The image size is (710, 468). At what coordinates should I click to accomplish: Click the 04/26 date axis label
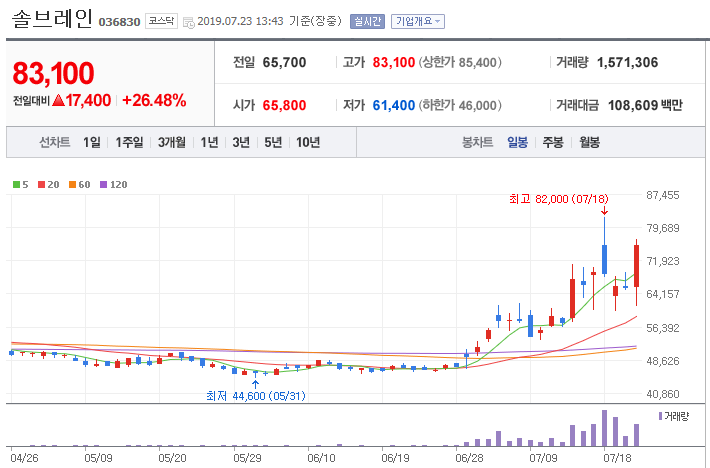pyautogui.click(x=24, y=458)
